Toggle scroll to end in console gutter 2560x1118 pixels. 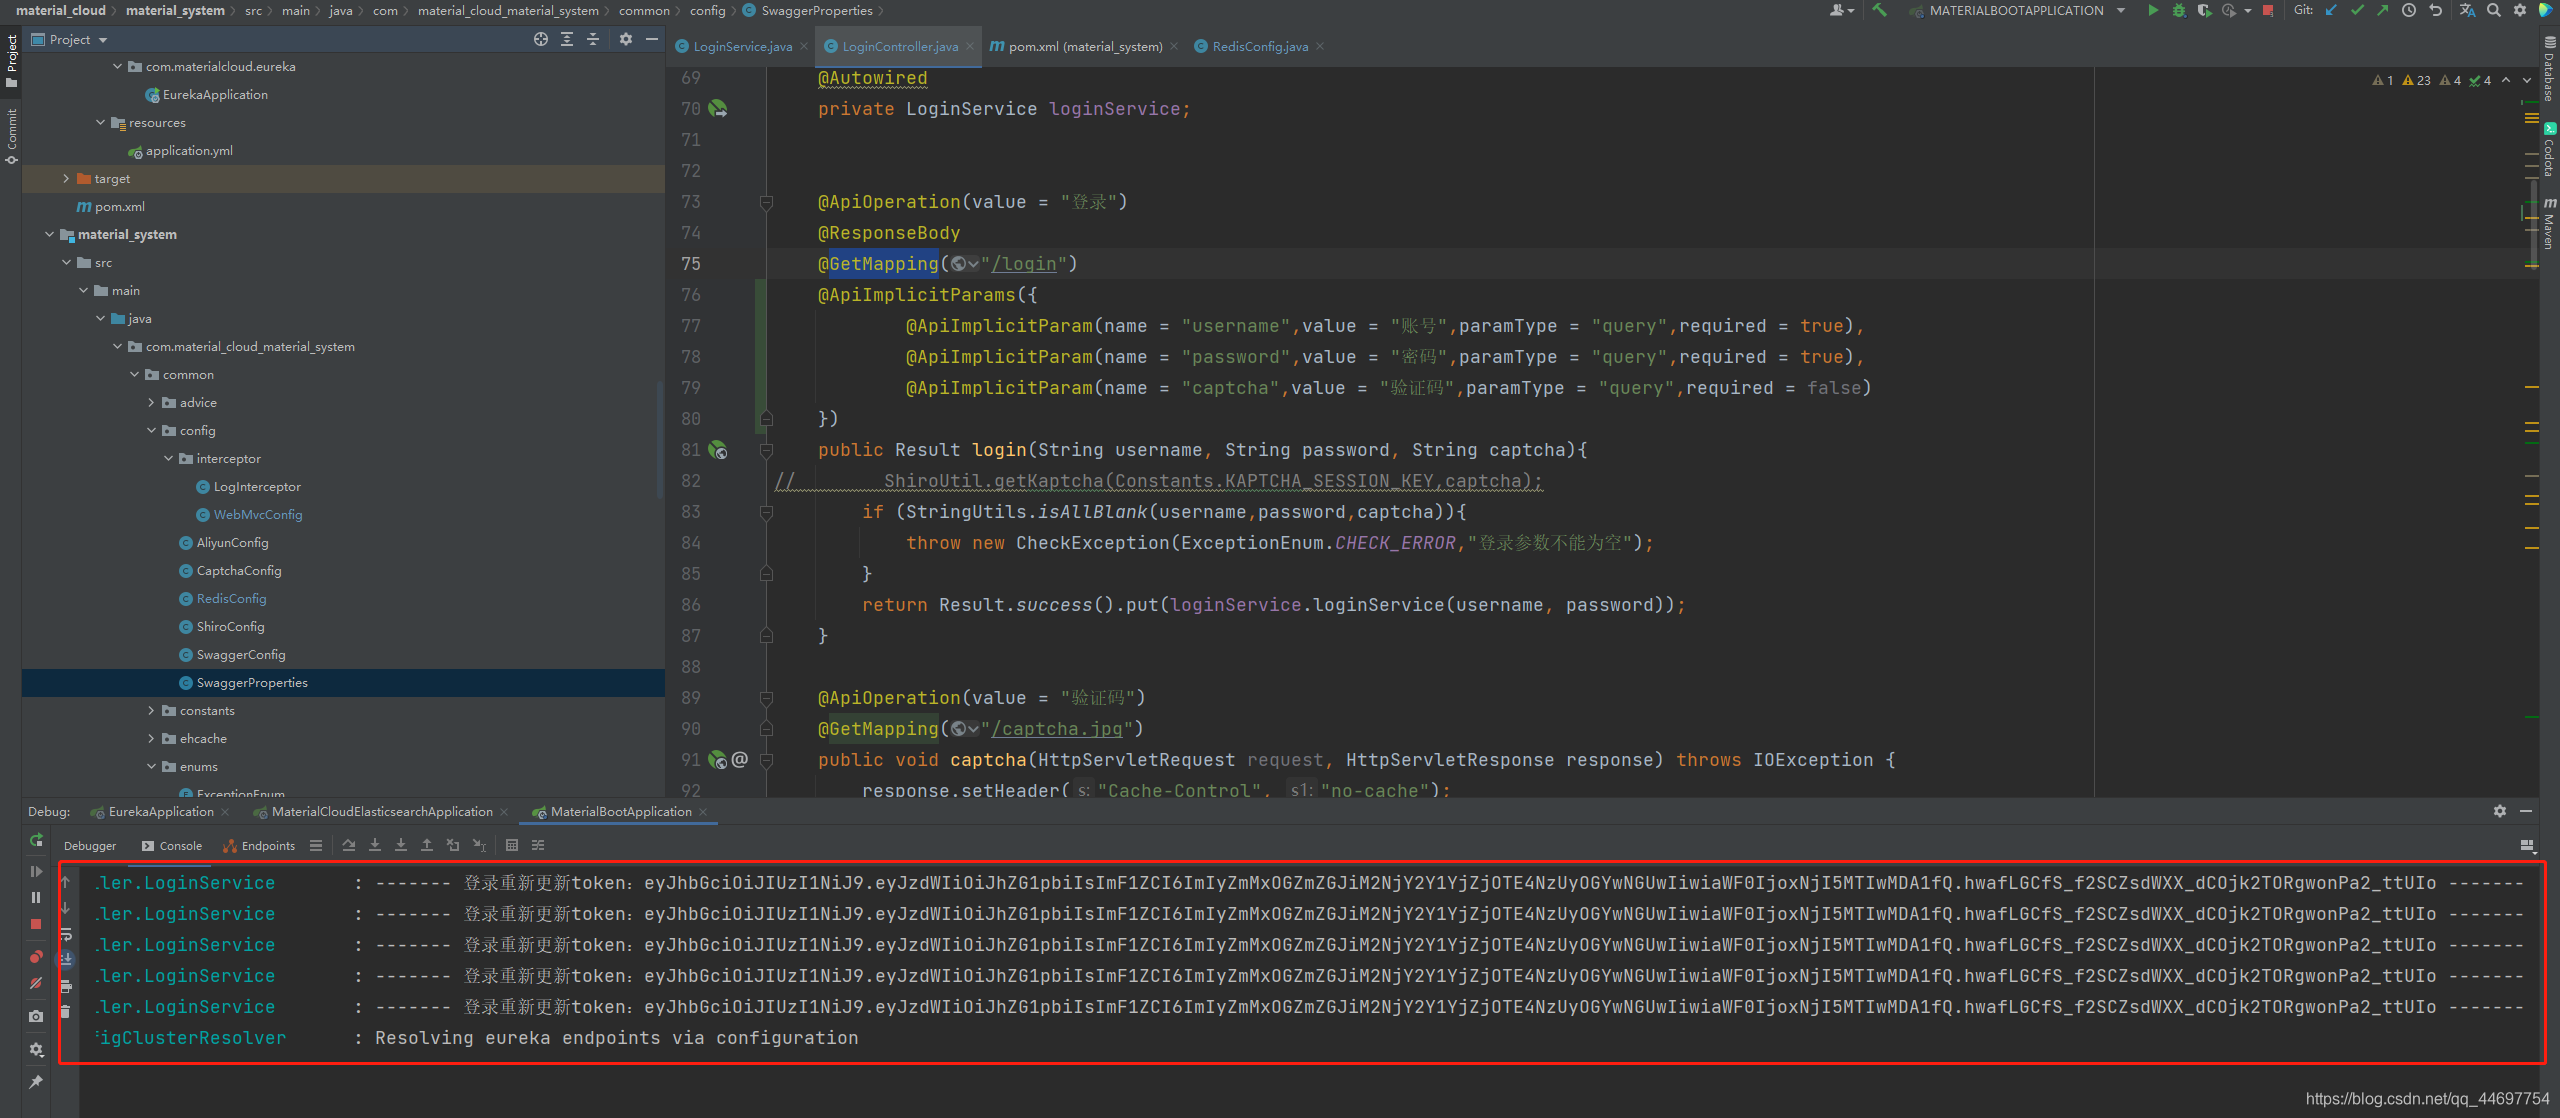pyautogui.click(x=66, y=960)
